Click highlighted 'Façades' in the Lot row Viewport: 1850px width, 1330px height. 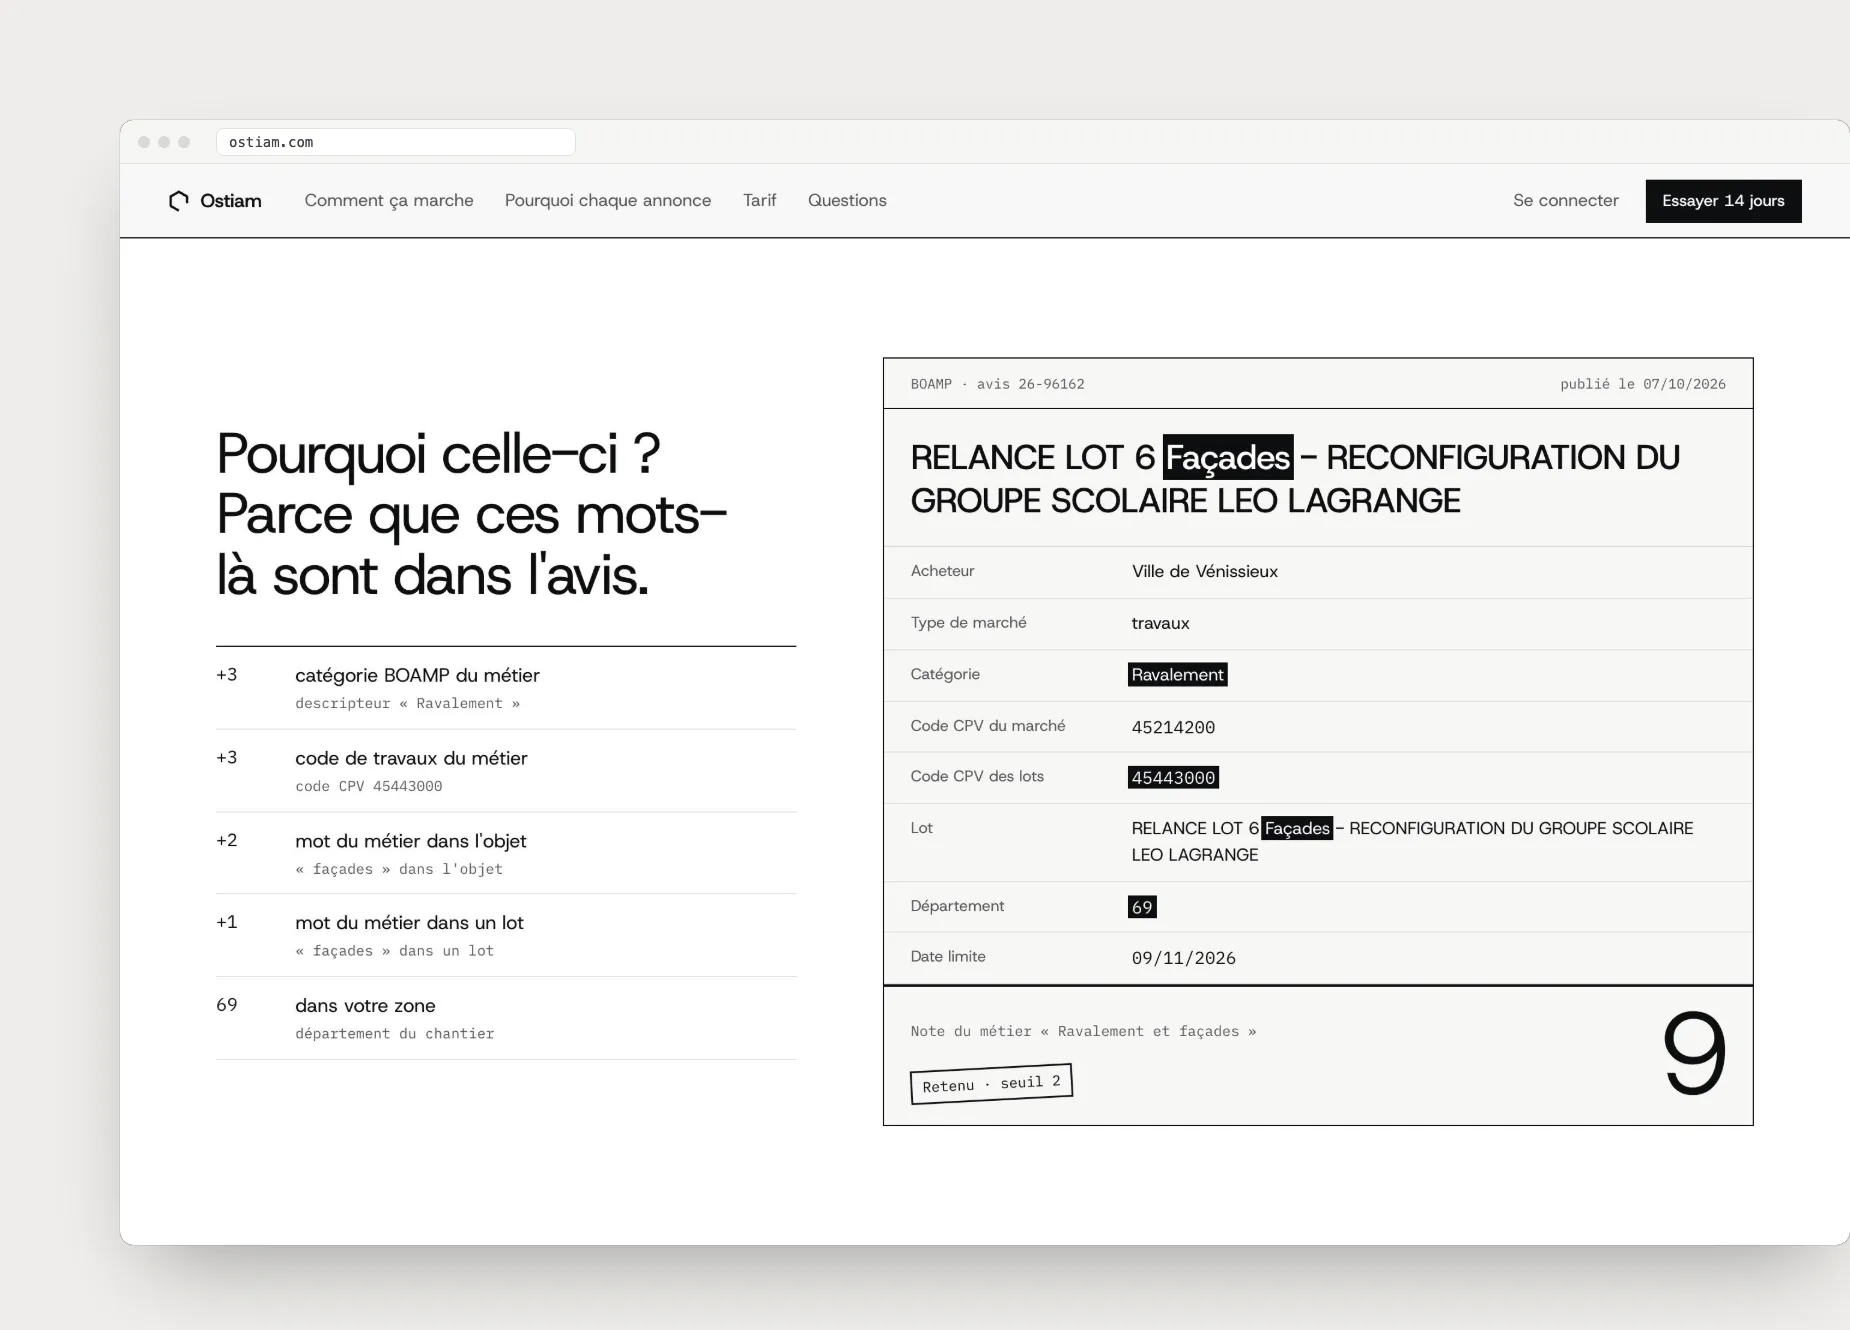(x=1297, y=828)
